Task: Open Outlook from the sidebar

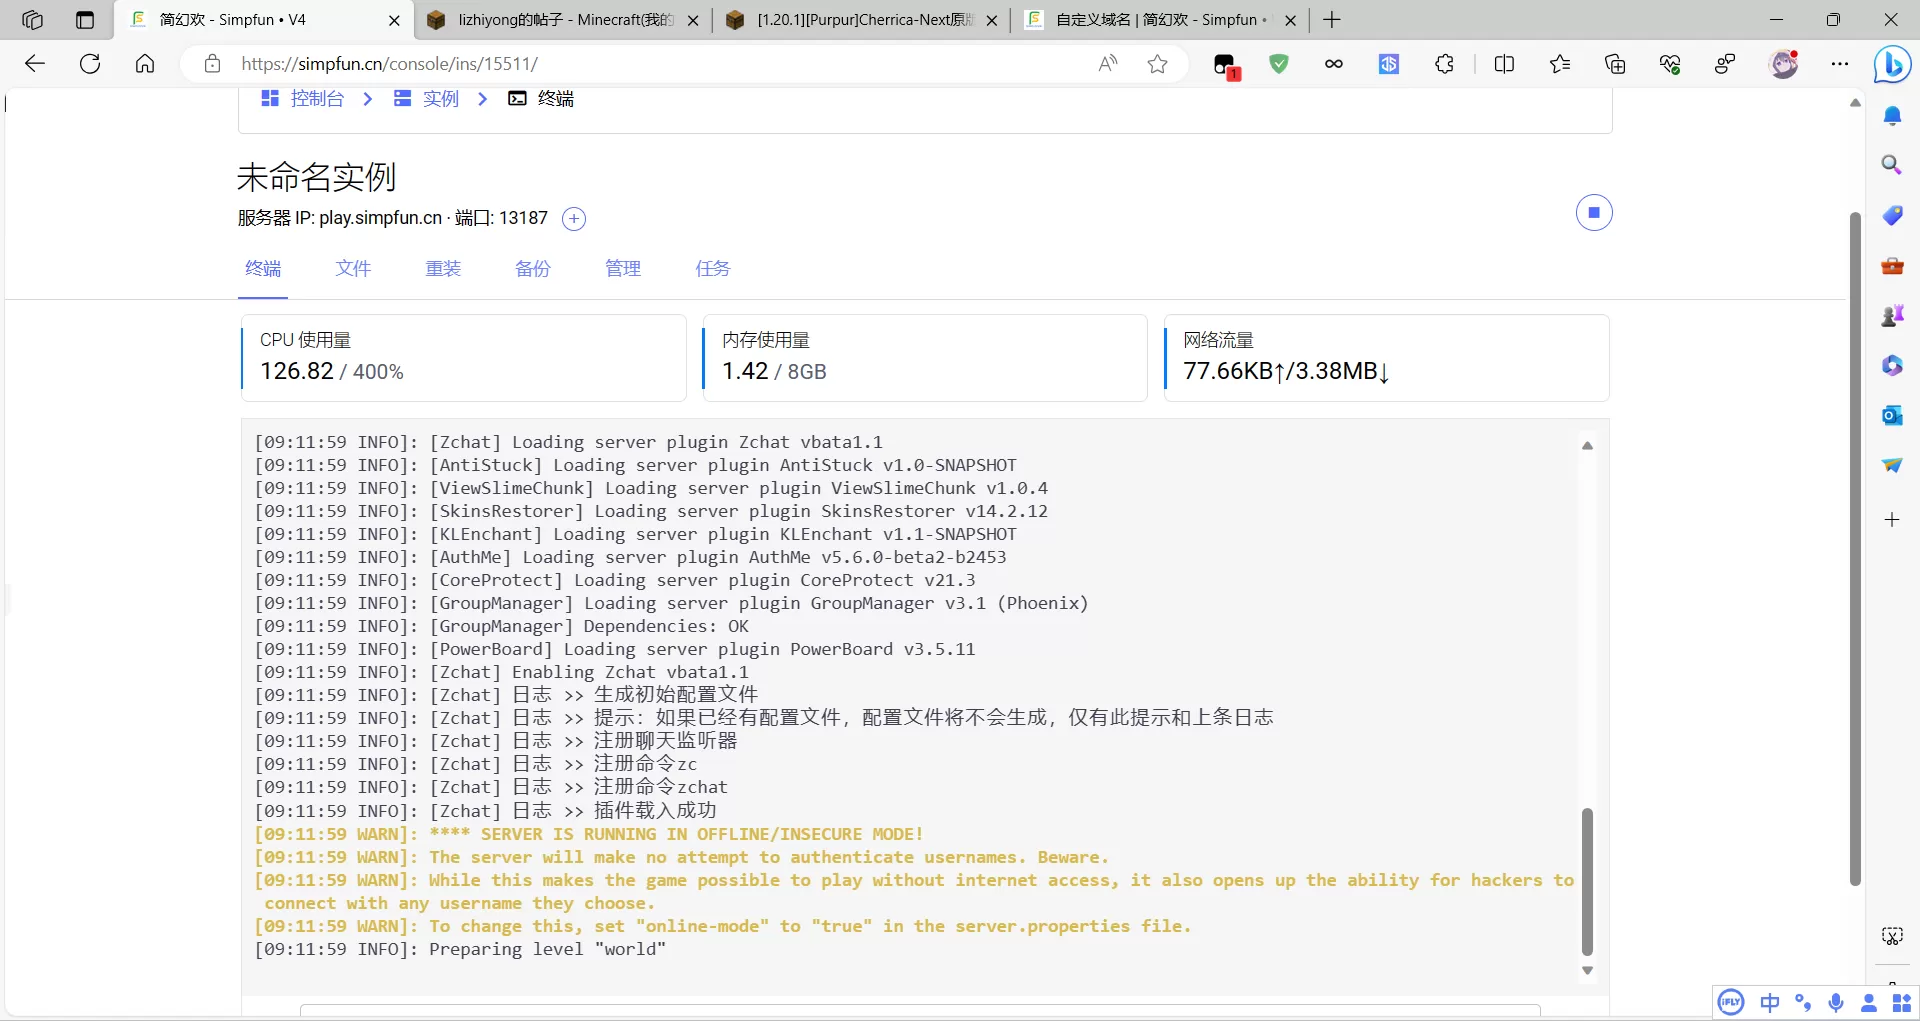Action: click(1892, 415)
